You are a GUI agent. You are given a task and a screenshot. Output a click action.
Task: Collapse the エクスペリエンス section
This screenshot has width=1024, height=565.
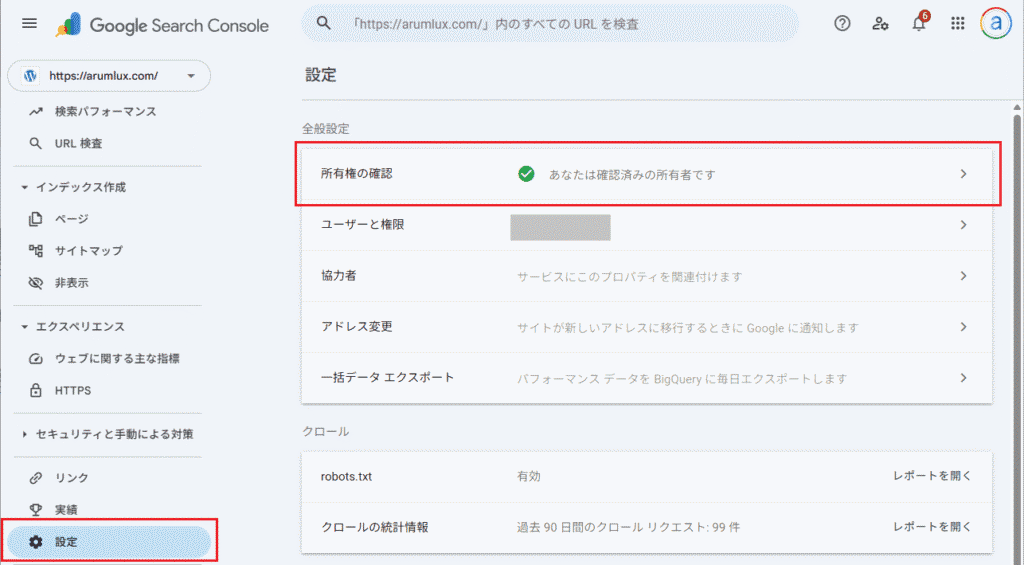coord(25,327)
